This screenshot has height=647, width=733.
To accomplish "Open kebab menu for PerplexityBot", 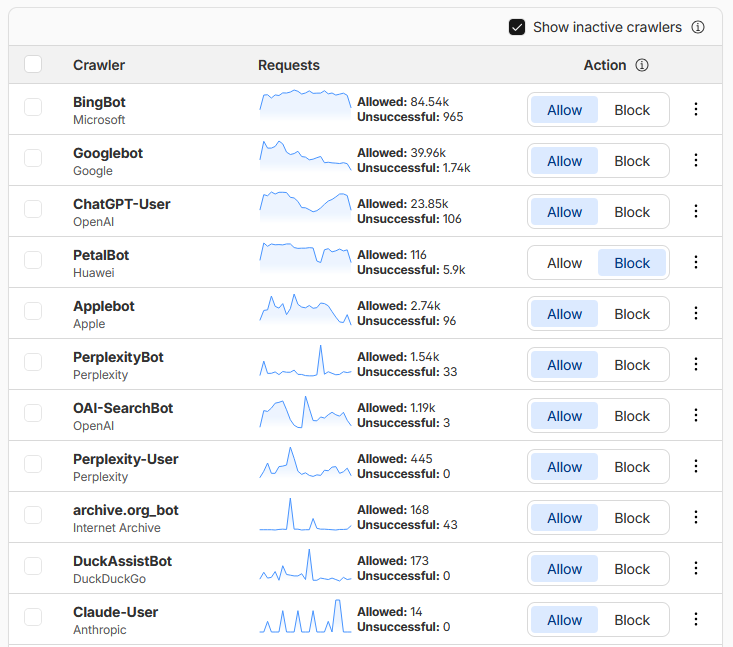I will pos(696,365).
